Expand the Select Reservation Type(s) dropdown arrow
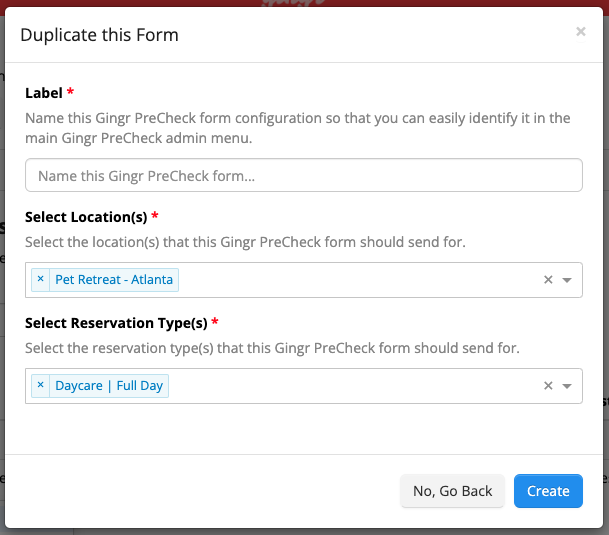 567,386
